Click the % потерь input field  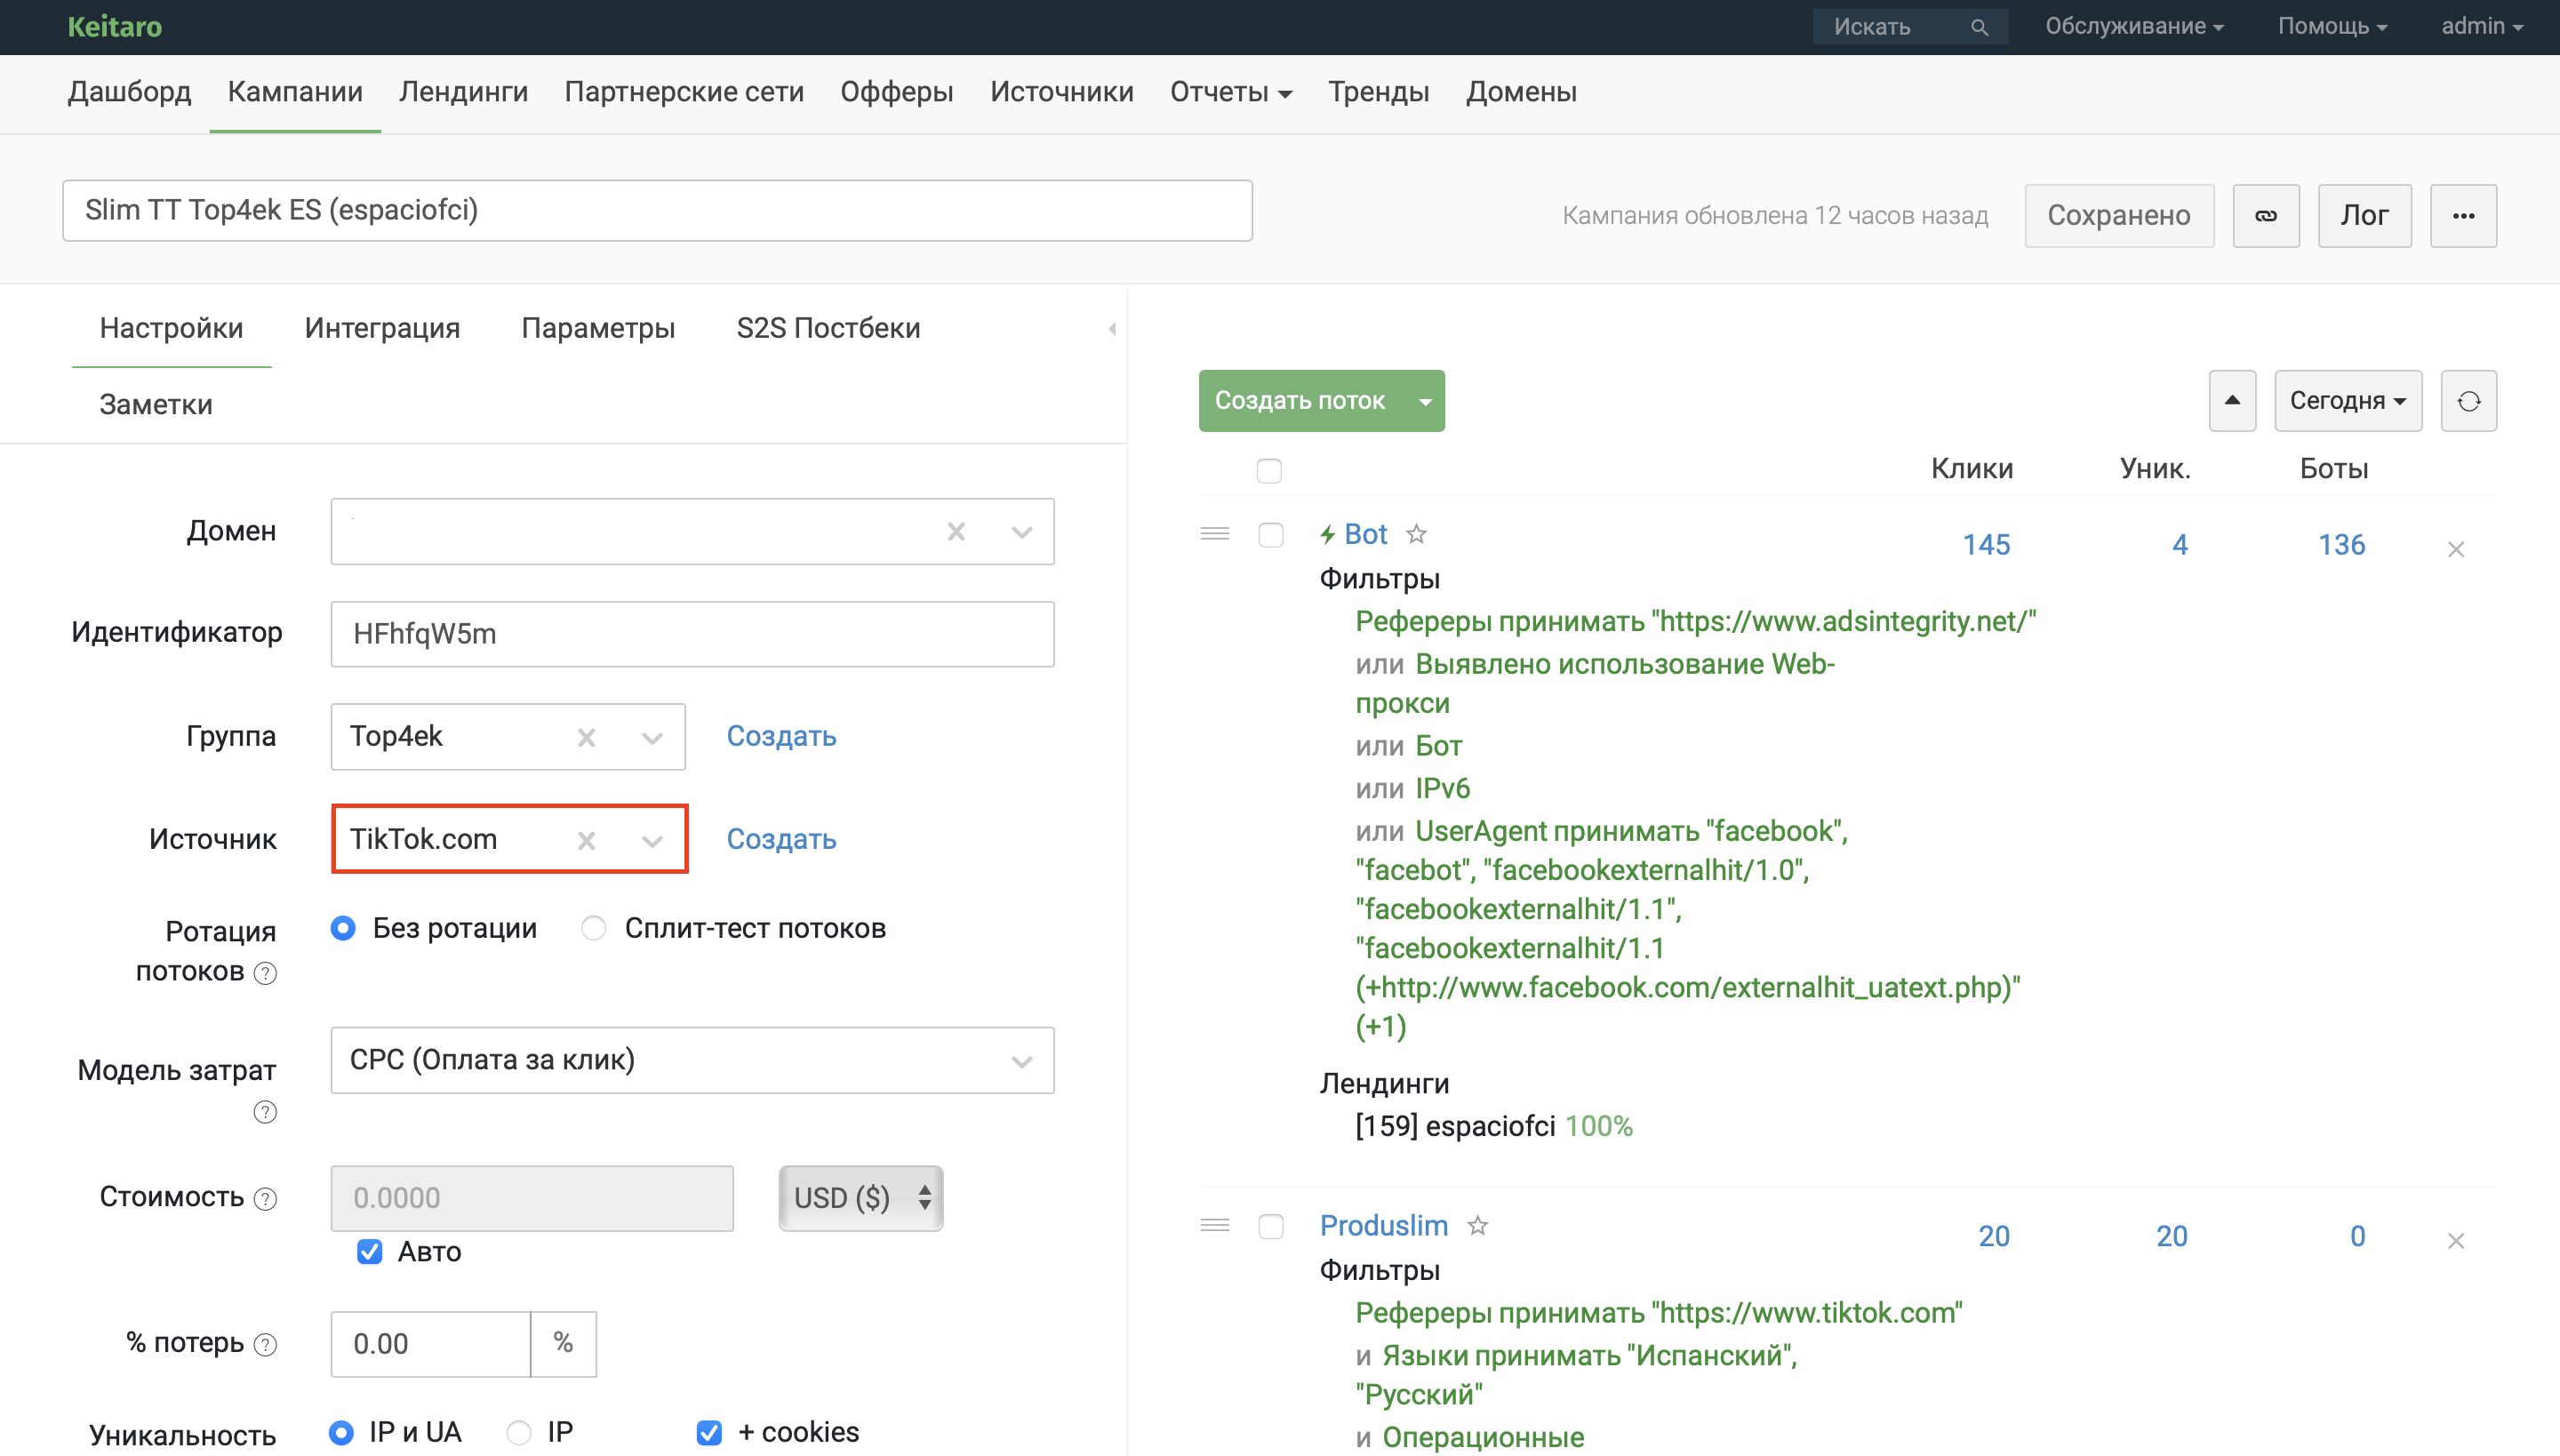coord(431,1344)
